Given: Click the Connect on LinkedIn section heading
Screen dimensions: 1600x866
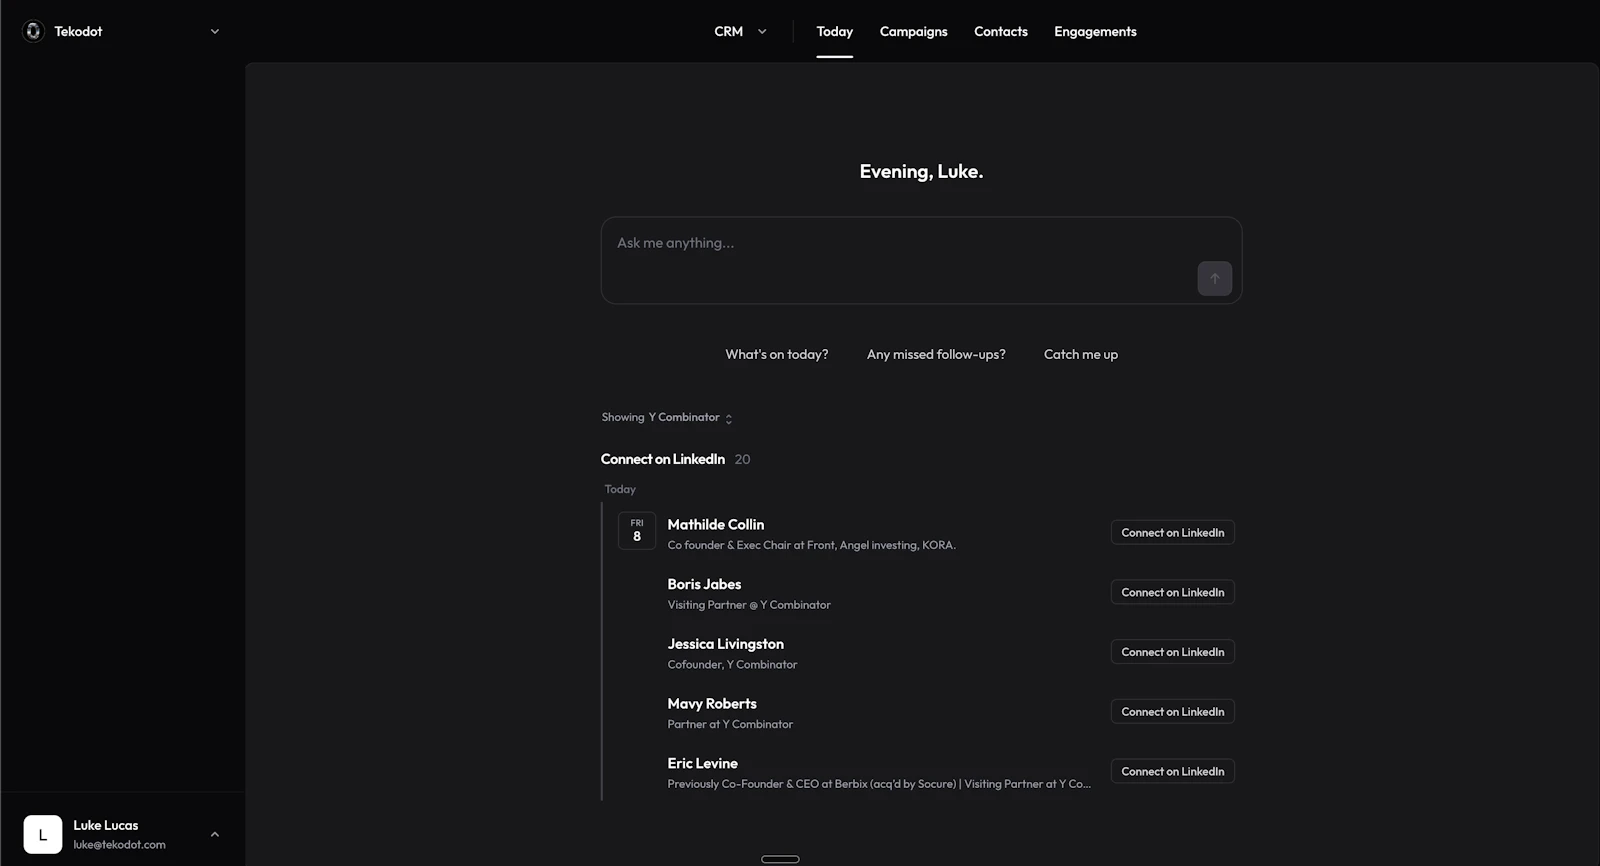Looking at the screenshot, I should [x=663, y=459].
